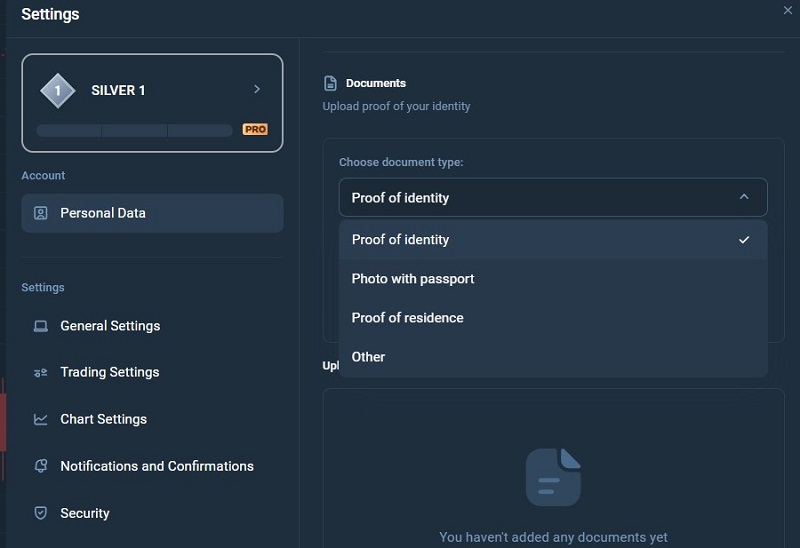Screen dimensions: 800x548
Task: Click the Trading Settings sliders icon
Action: (40, 372)
